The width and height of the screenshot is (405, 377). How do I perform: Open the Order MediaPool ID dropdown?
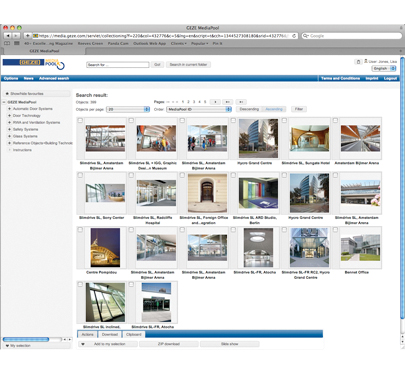199,109
